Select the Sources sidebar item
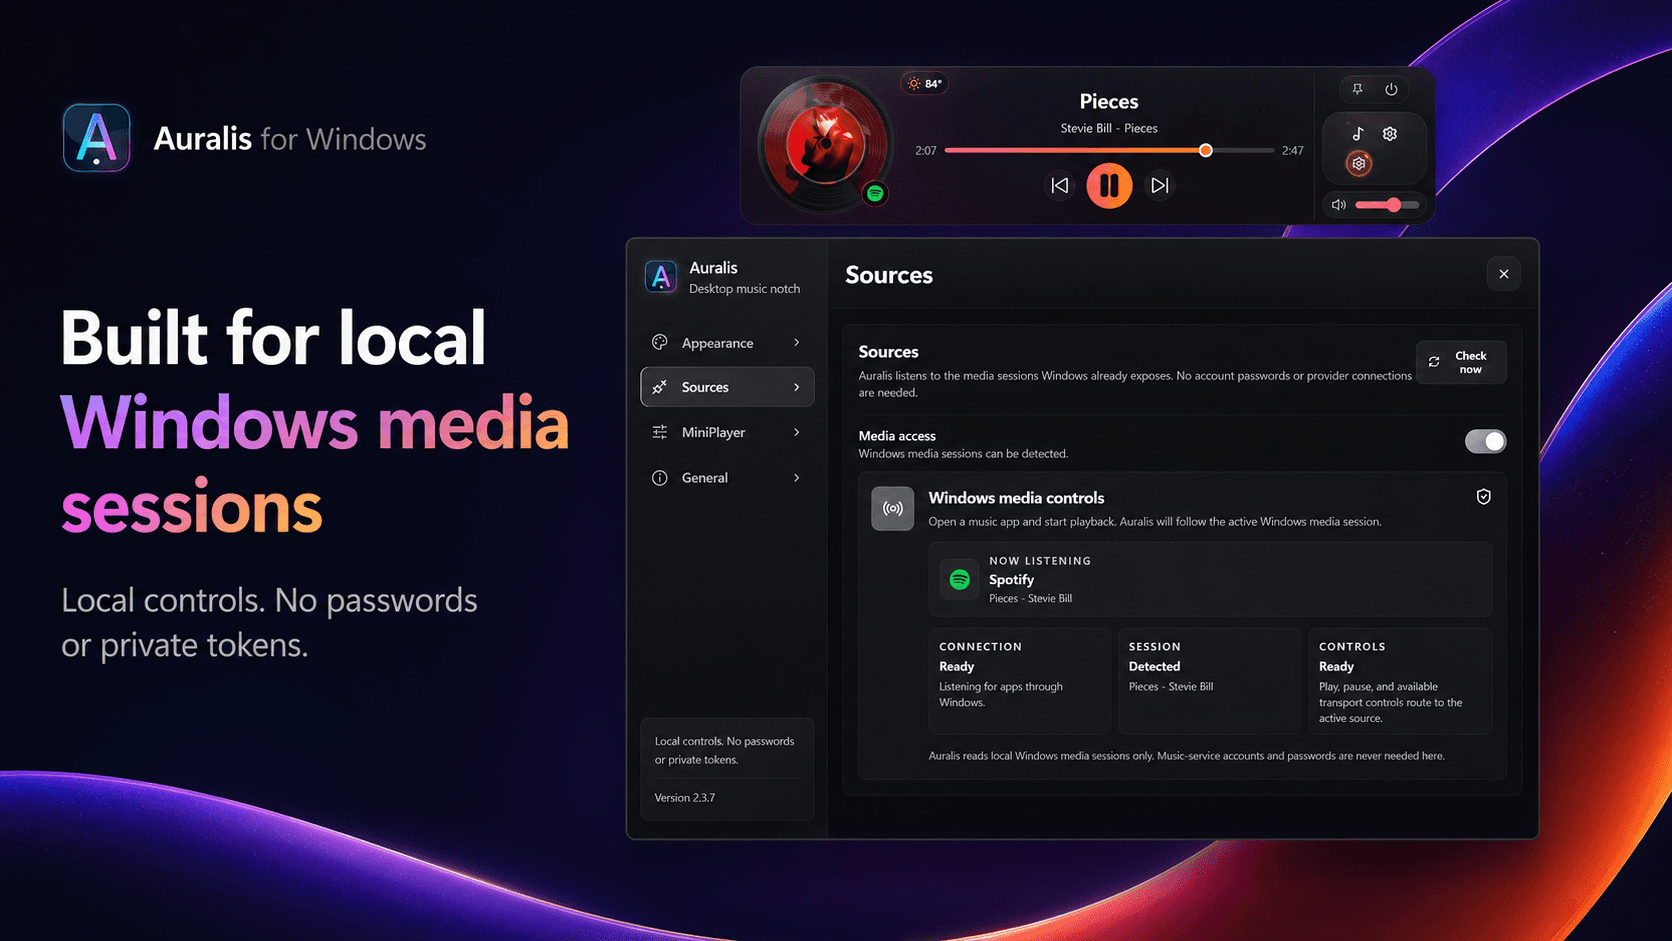The image size is (1672, 941). pyautogui.click(x=727, y=387)
